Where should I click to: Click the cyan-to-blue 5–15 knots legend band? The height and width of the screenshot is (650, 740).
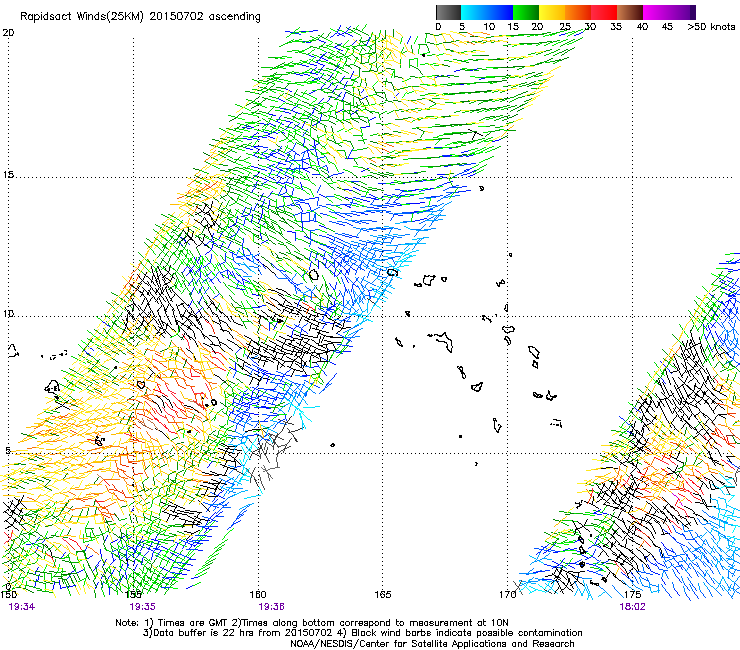(x=487, y=12)
